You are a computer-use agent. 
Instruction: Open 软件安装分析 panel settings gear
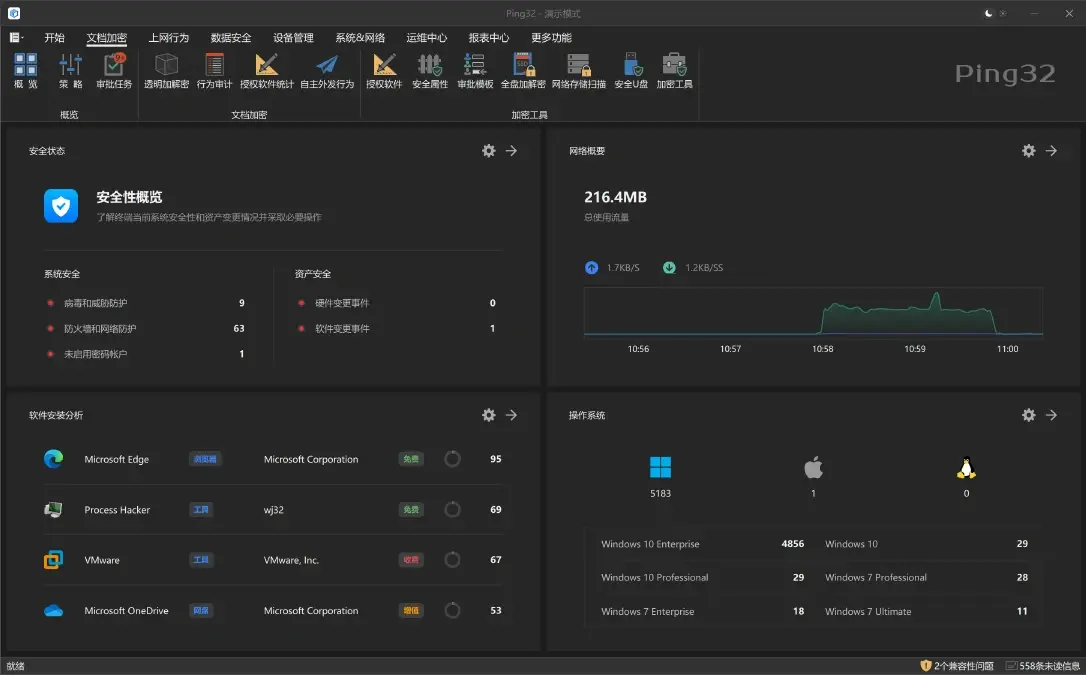click(489, 415)
